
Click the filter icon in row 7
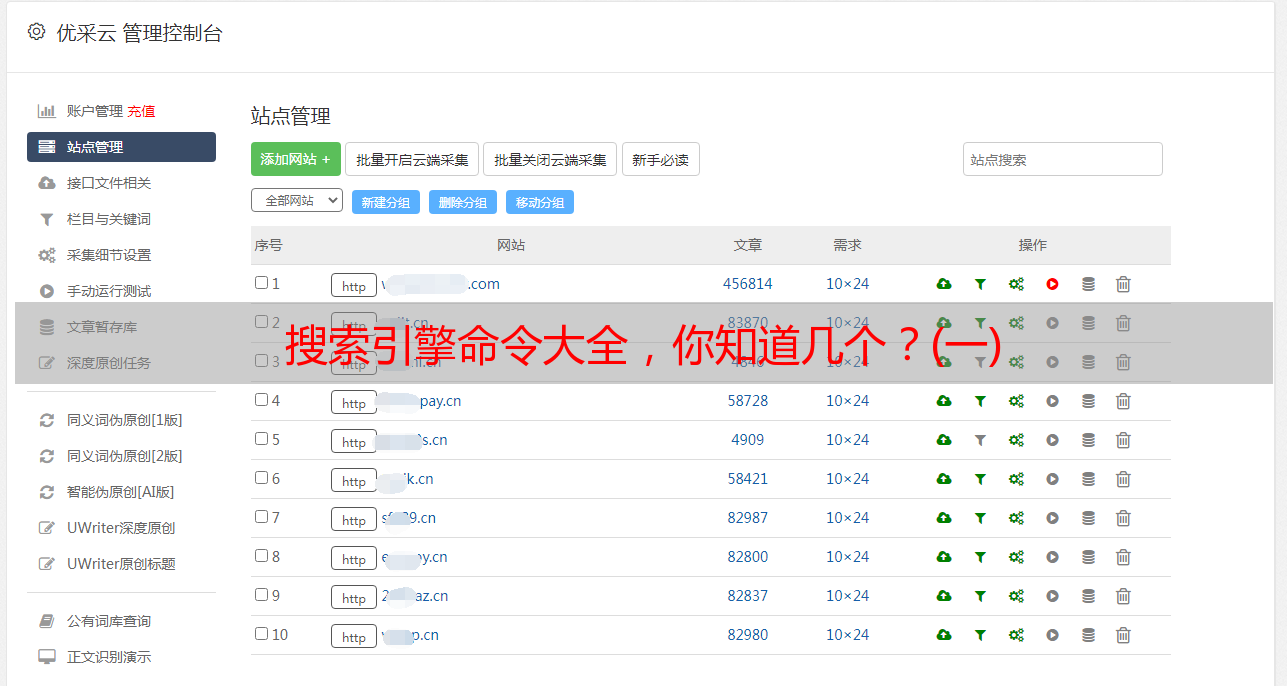980,518
